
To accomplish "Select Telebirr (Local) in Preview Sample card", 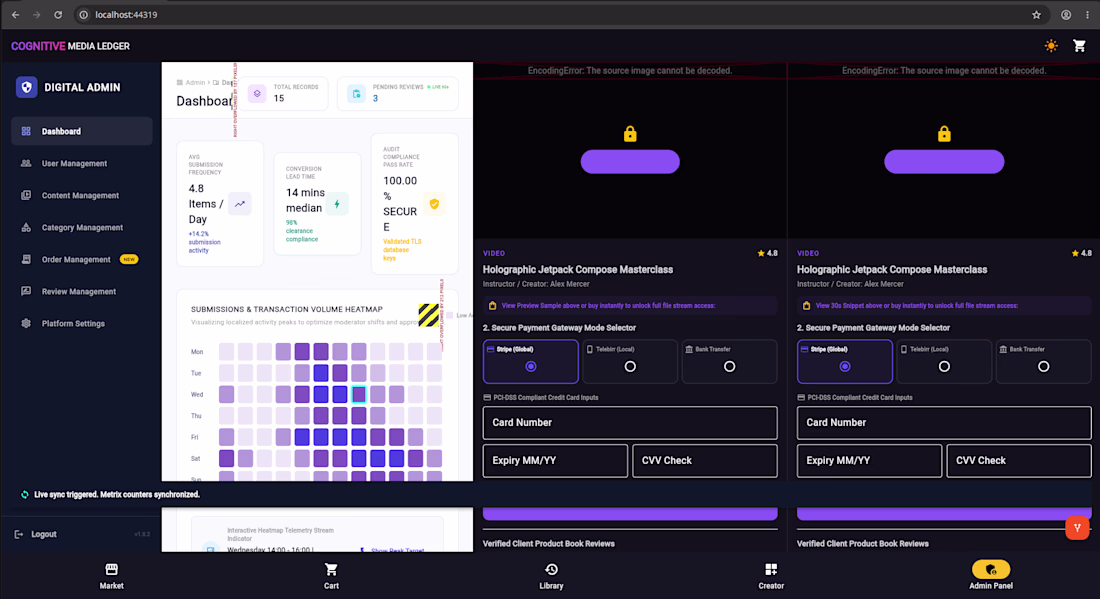I will pos(630,361).
